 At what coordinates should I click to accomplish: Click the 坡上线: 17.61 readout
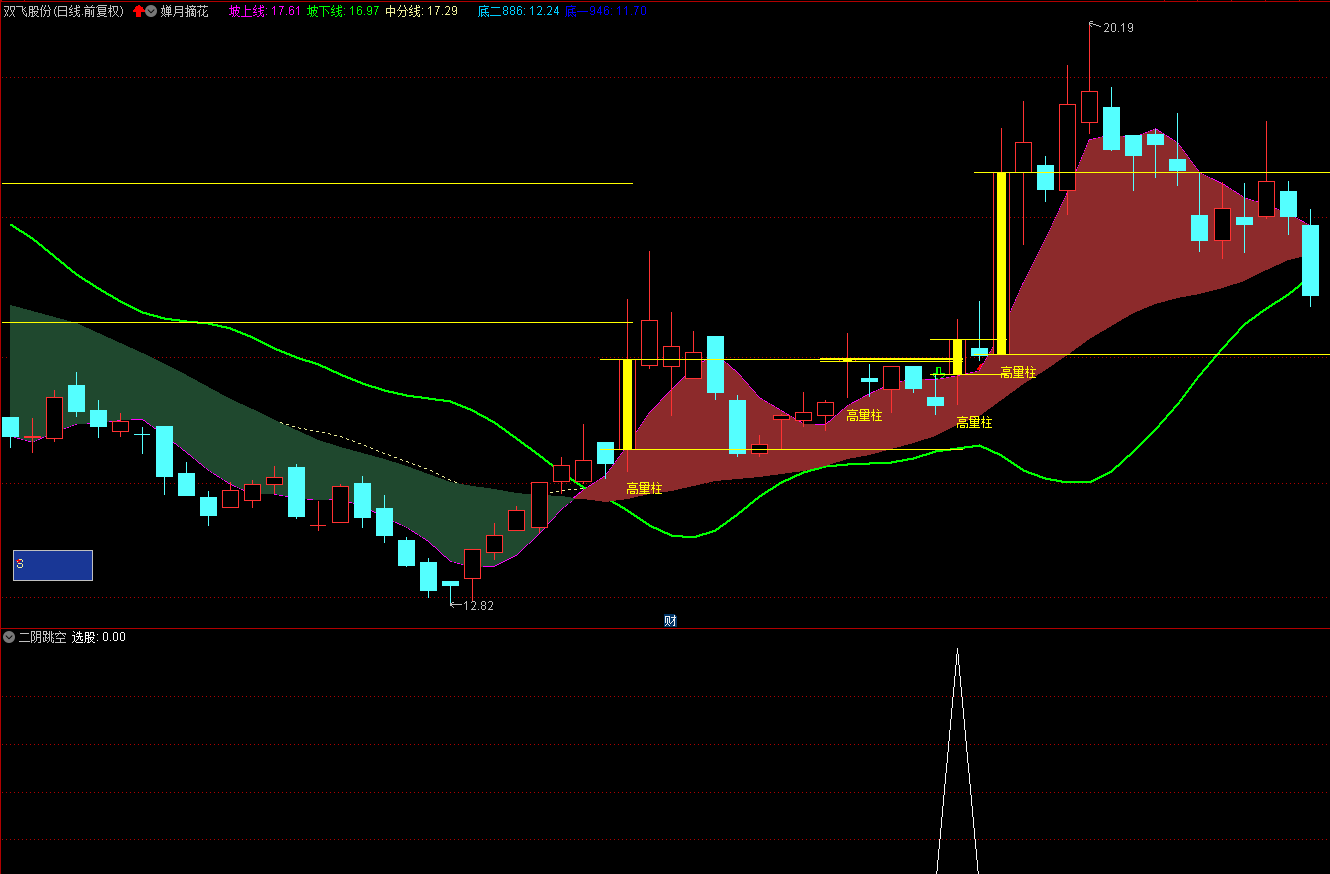click(x=265, y=12)
